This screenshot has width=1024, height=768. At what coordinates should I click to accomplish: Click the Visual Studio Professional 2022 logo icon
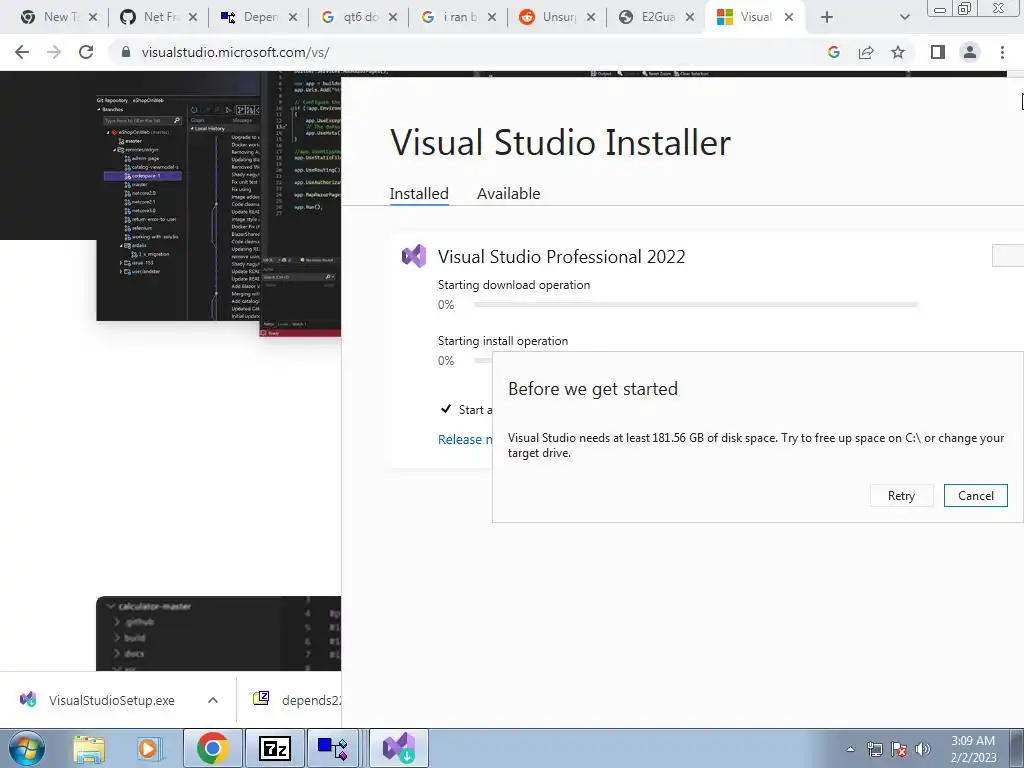pos(414,256)
